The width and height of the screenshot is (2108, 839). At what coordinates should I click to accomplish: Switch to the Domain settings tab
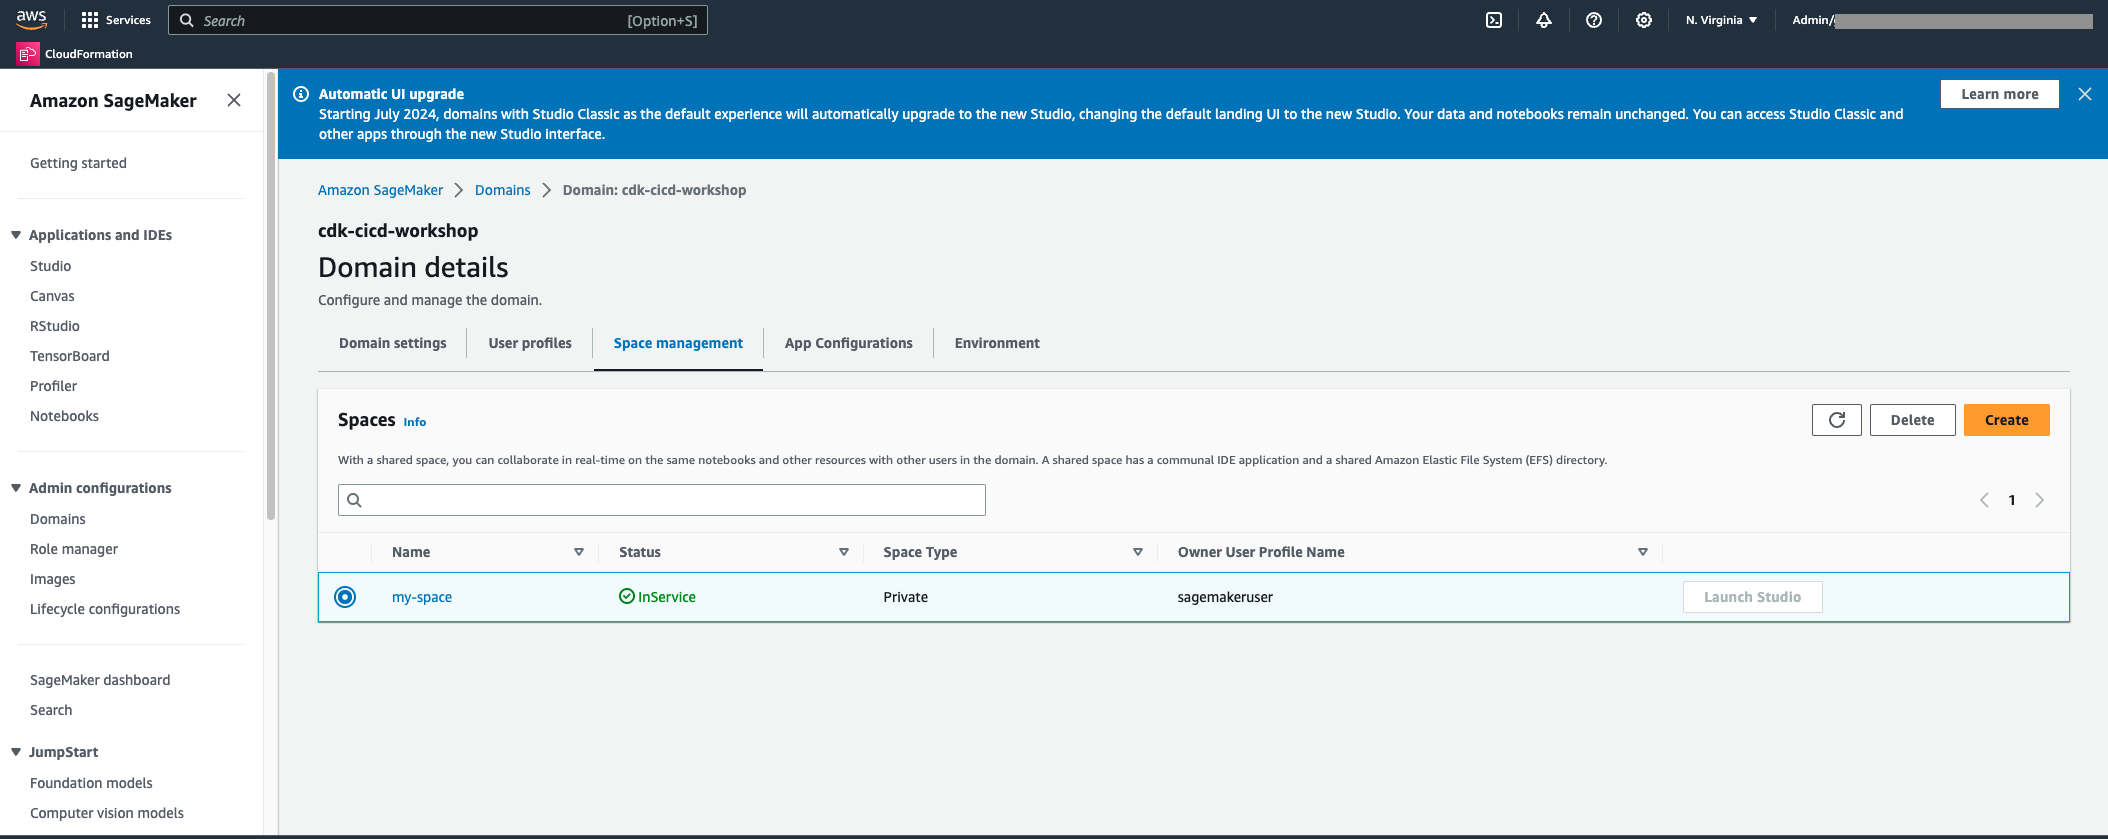(x=393, y=343)
